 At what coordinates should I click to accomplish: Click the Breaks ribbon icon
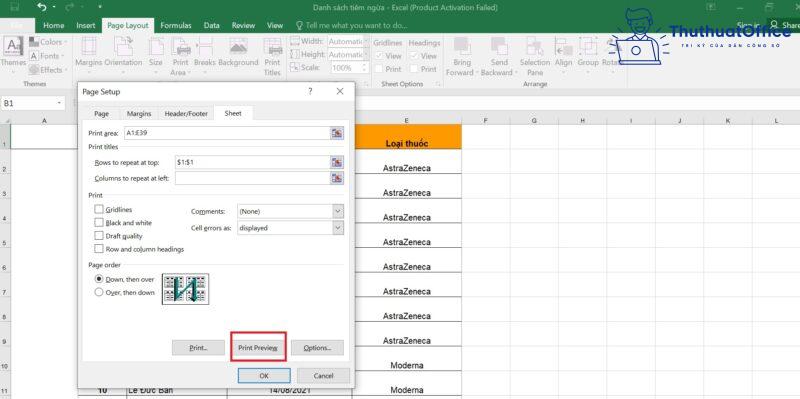click(205, 47)
